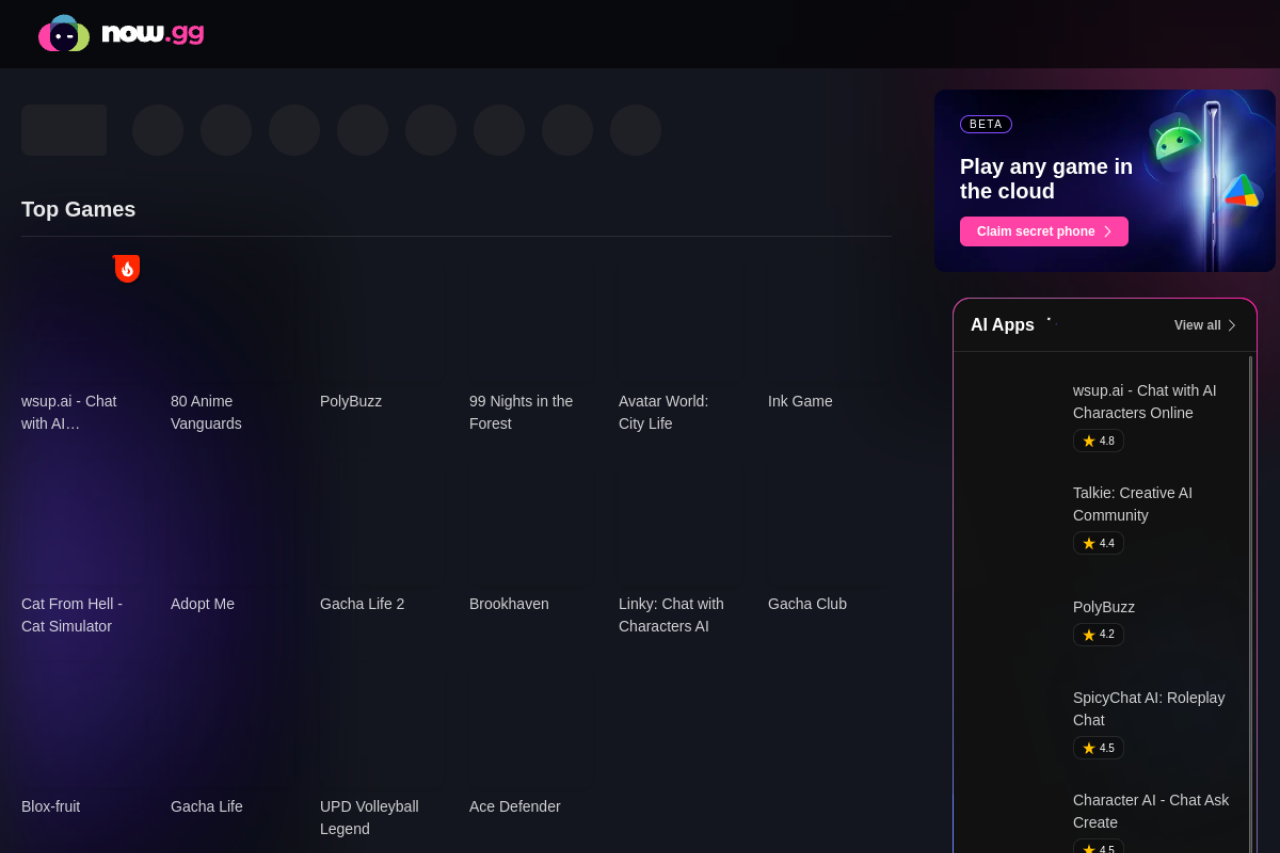1280x853 pixels.
Task: Open "wsup.ai - Chat with AI Characters Online" in AI Apps
Action: tap(1145, 402)
